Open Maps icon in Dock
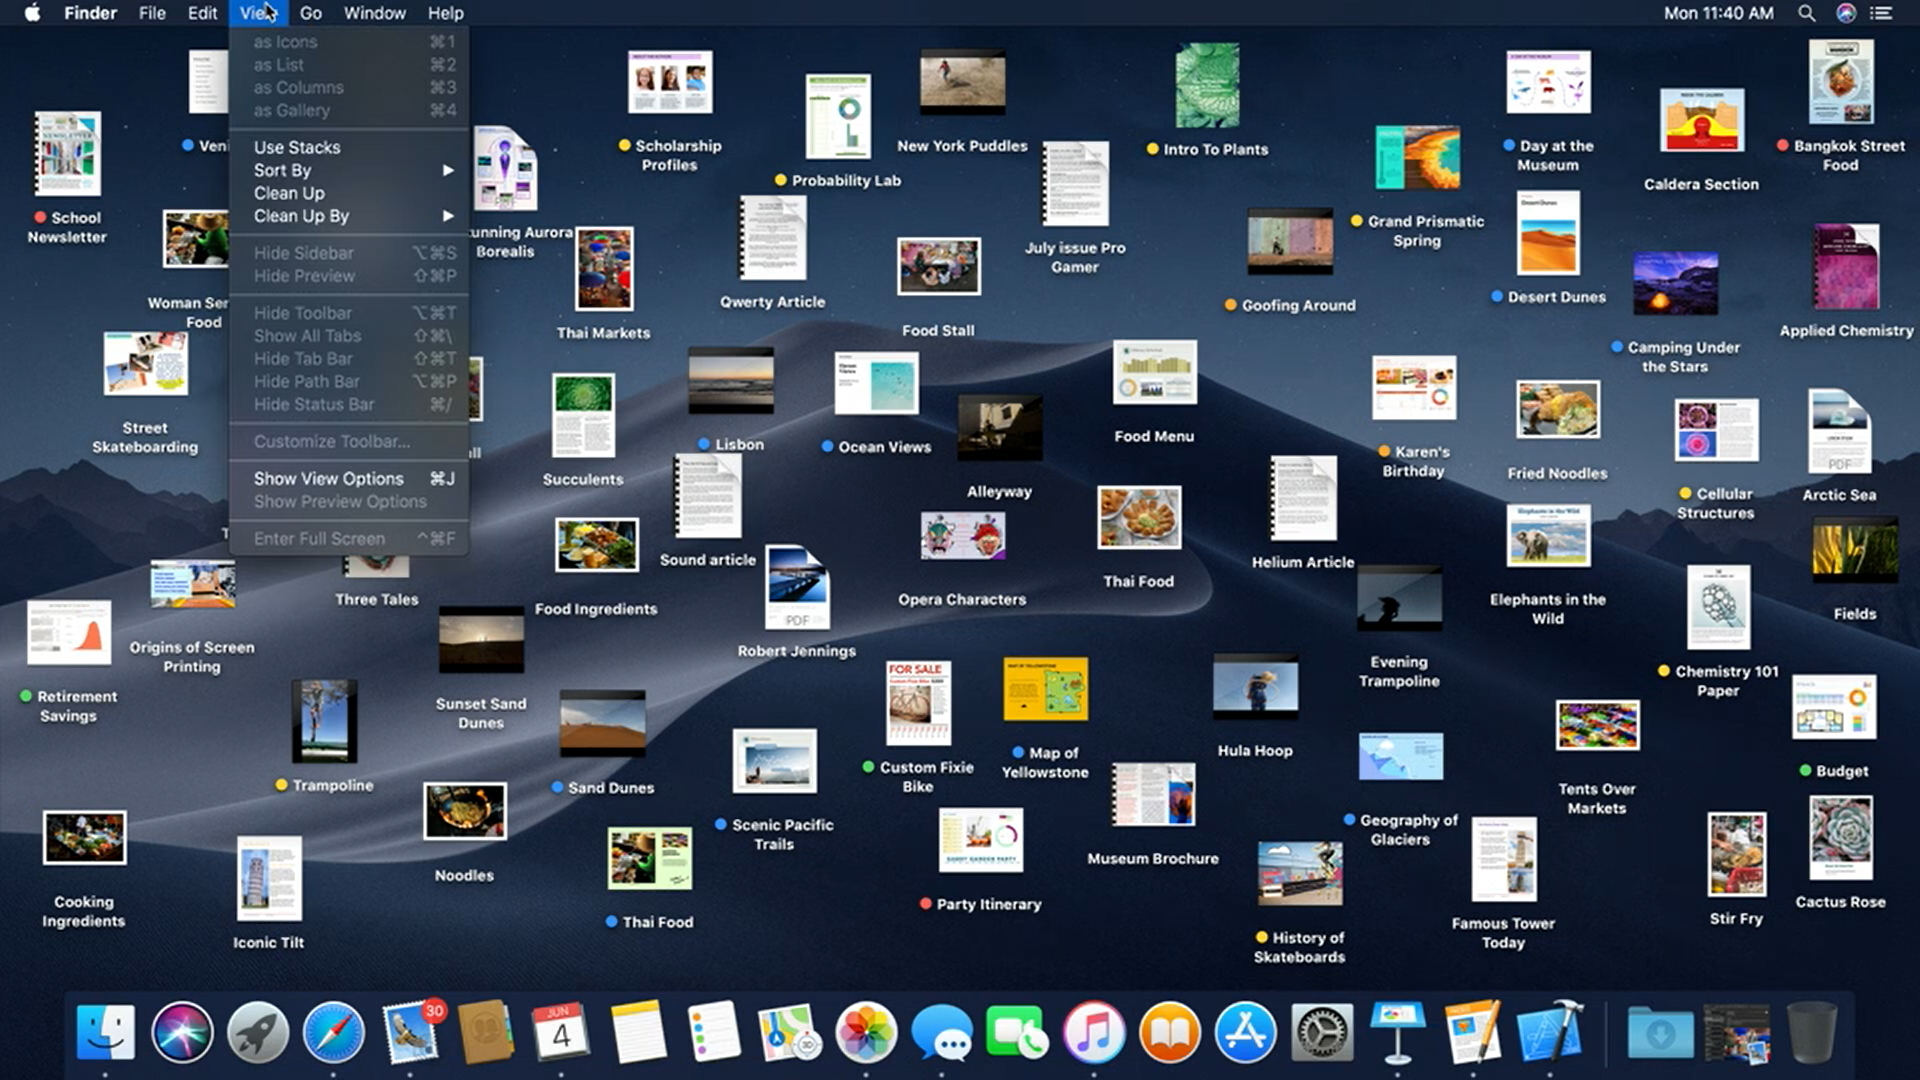Screen dimensions: 1920x1080 point(789,1033)
